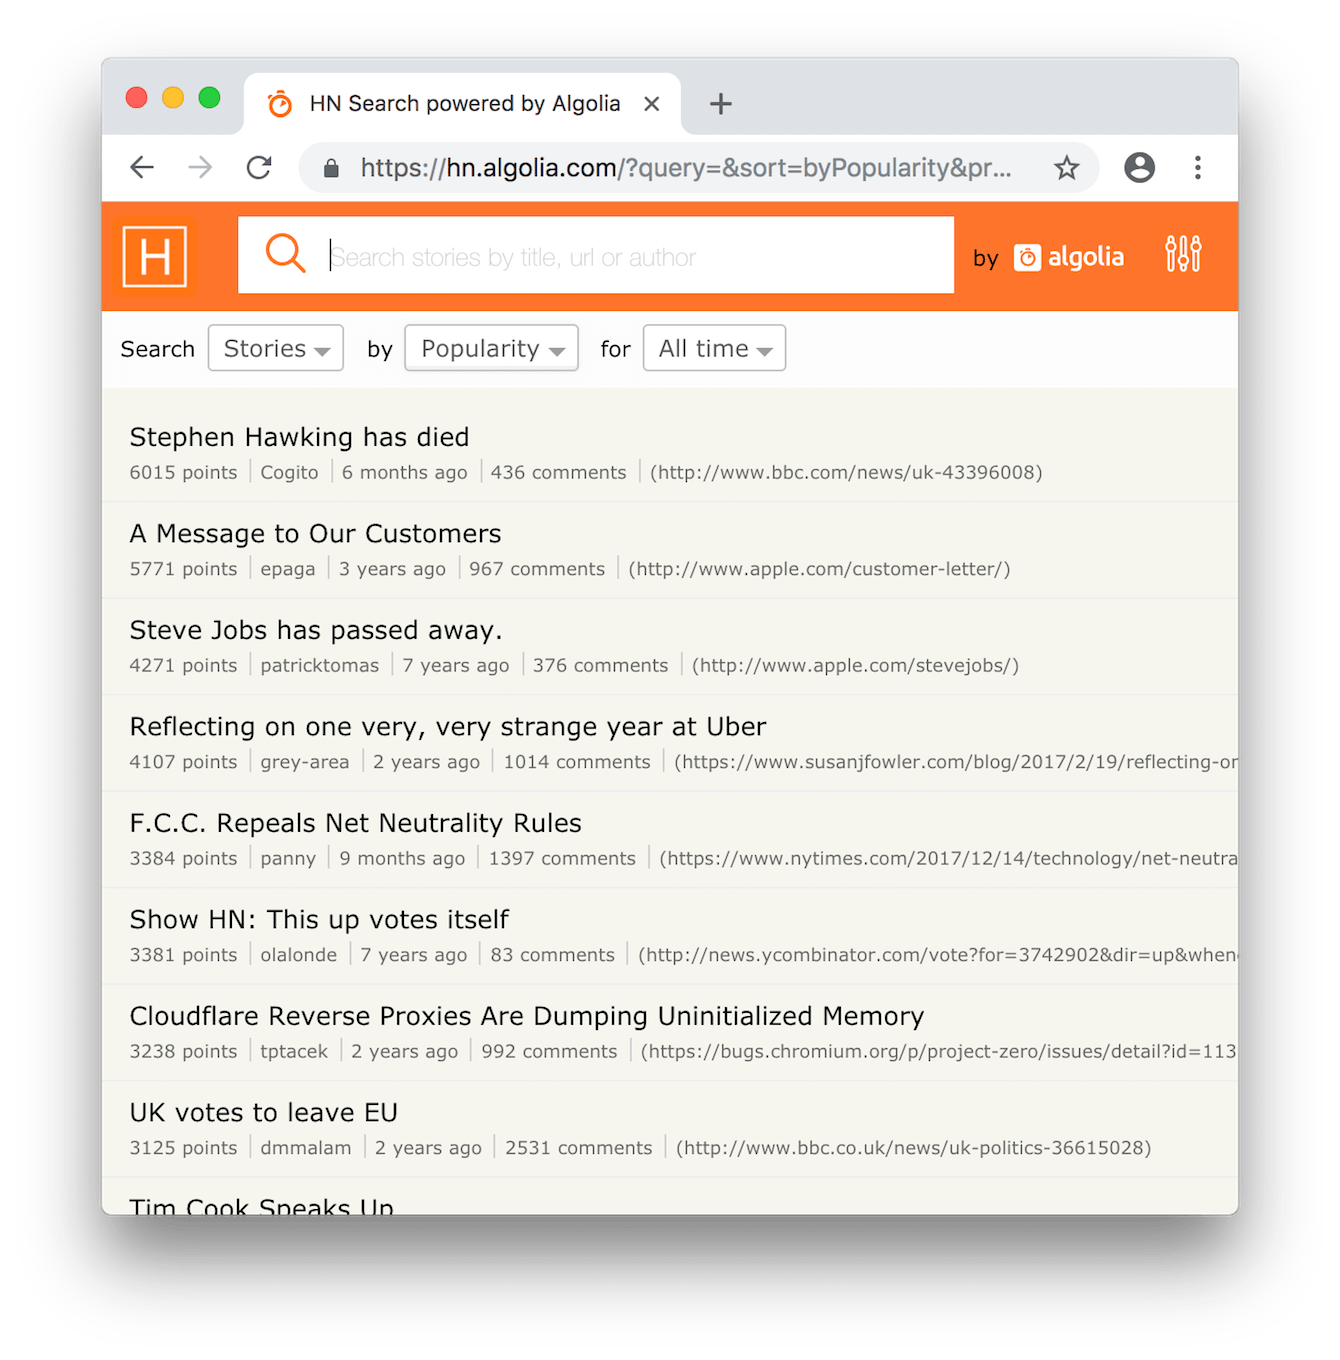This screenshot has height=1360, width=1340.
Task: Close the HN Search tab
Action: point(652,104)
